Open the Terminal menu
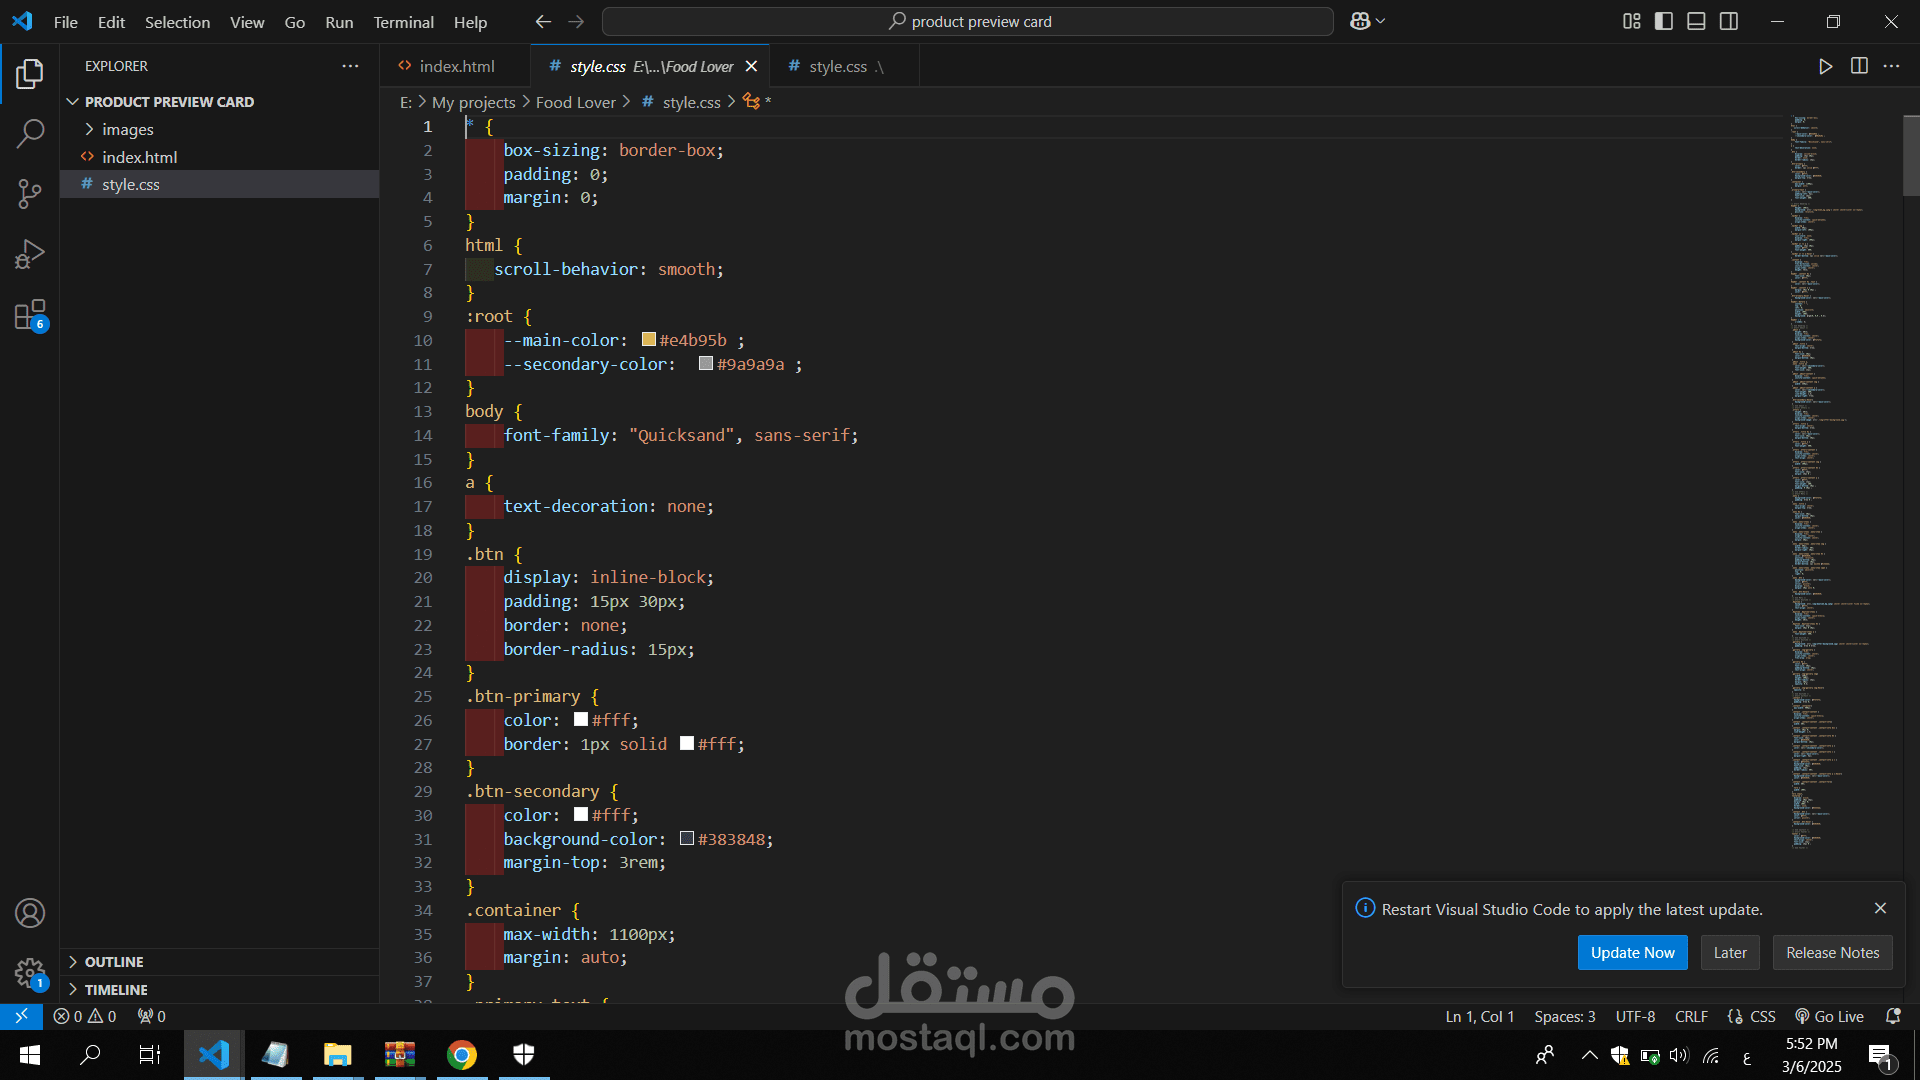The height and width of the screenshot is (1080, 1920). [403, 22]
